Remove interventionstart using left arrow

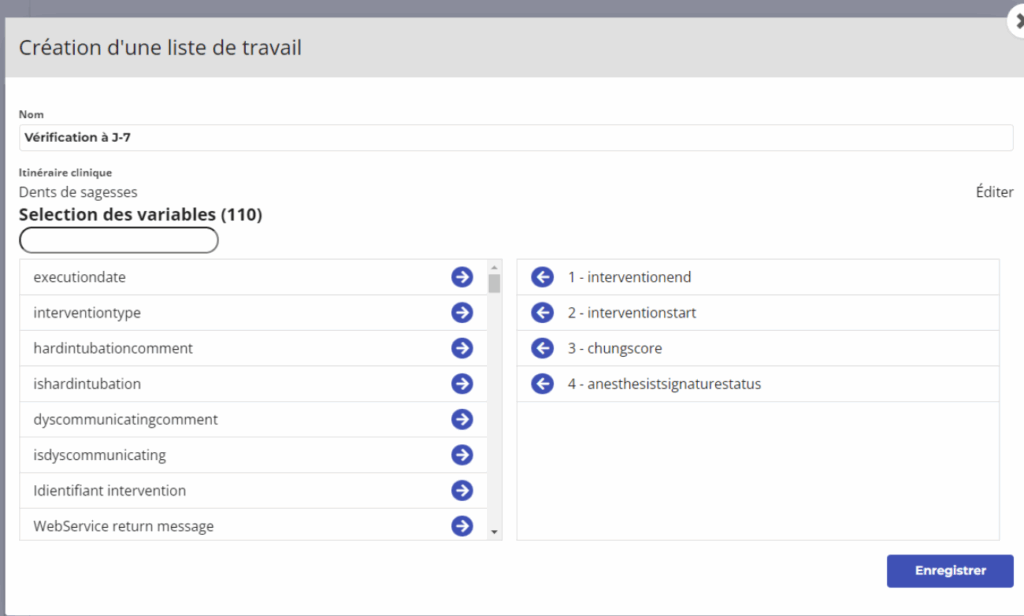click(x=542, y=313)
